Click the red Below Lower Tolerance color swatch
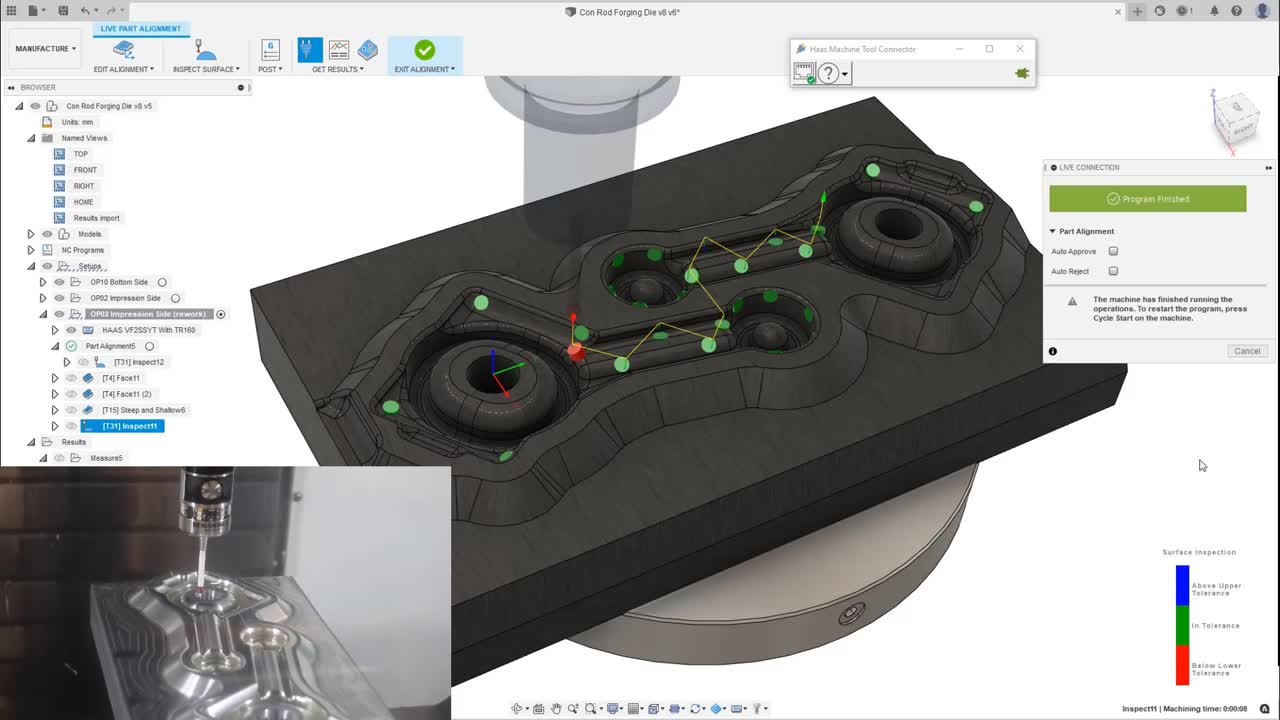Image resolution: width=1280 pixels, height=720 pixels. click(1182, 665)
